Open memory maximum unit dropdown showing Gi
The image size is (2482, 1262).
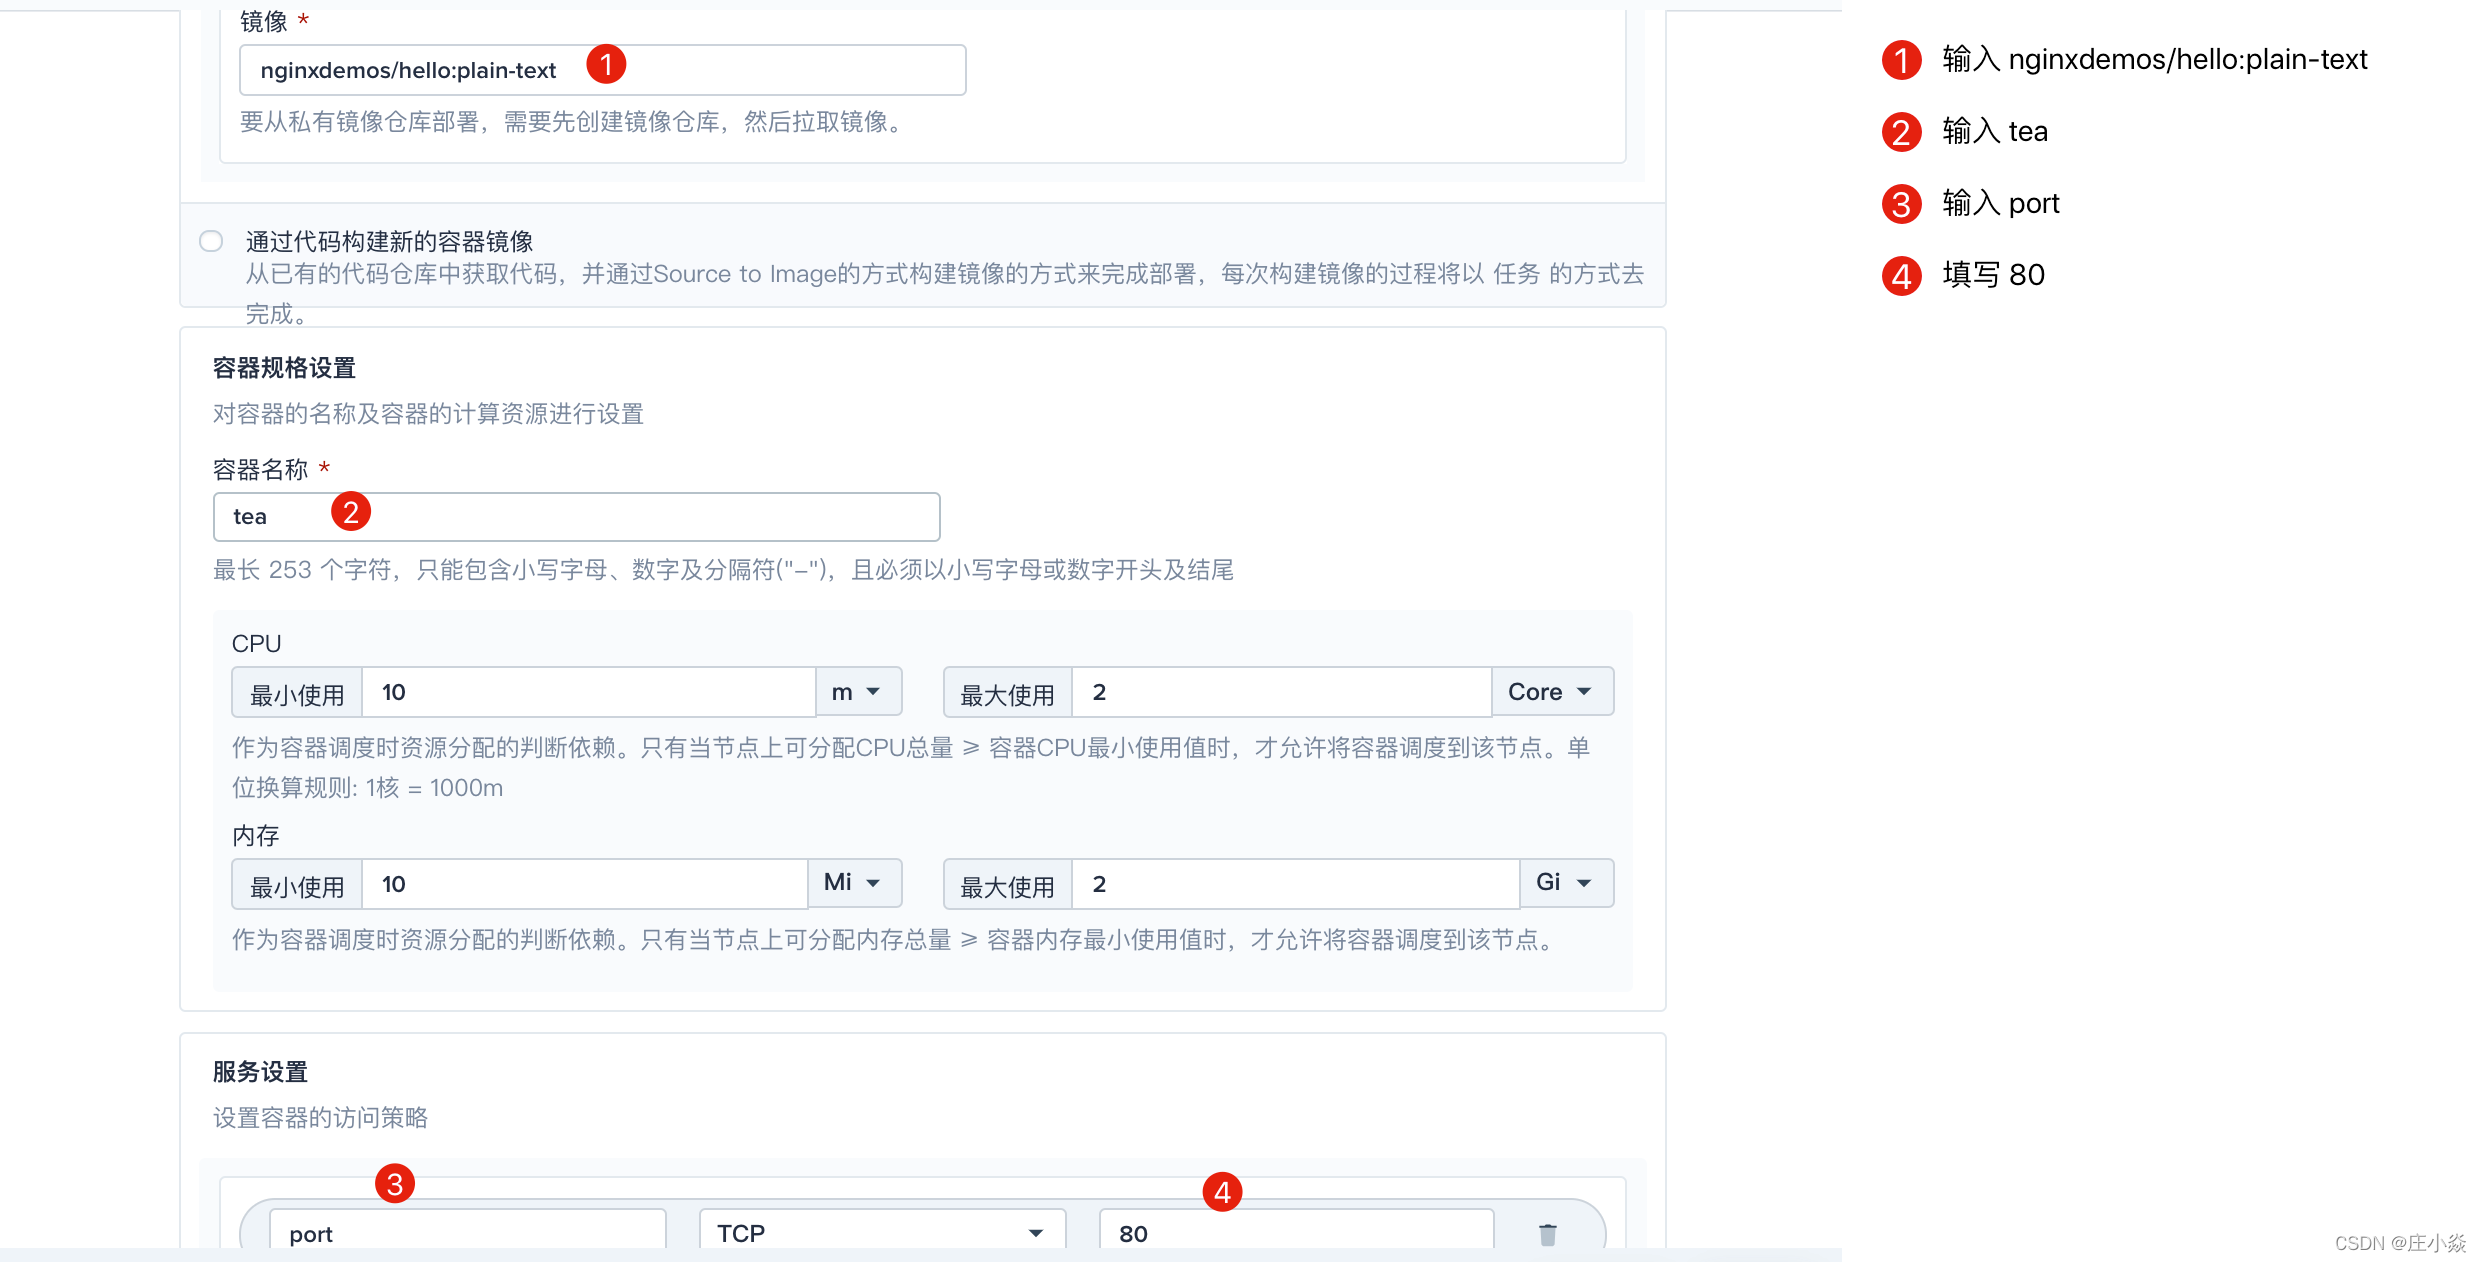click(x=1565, y=883)
